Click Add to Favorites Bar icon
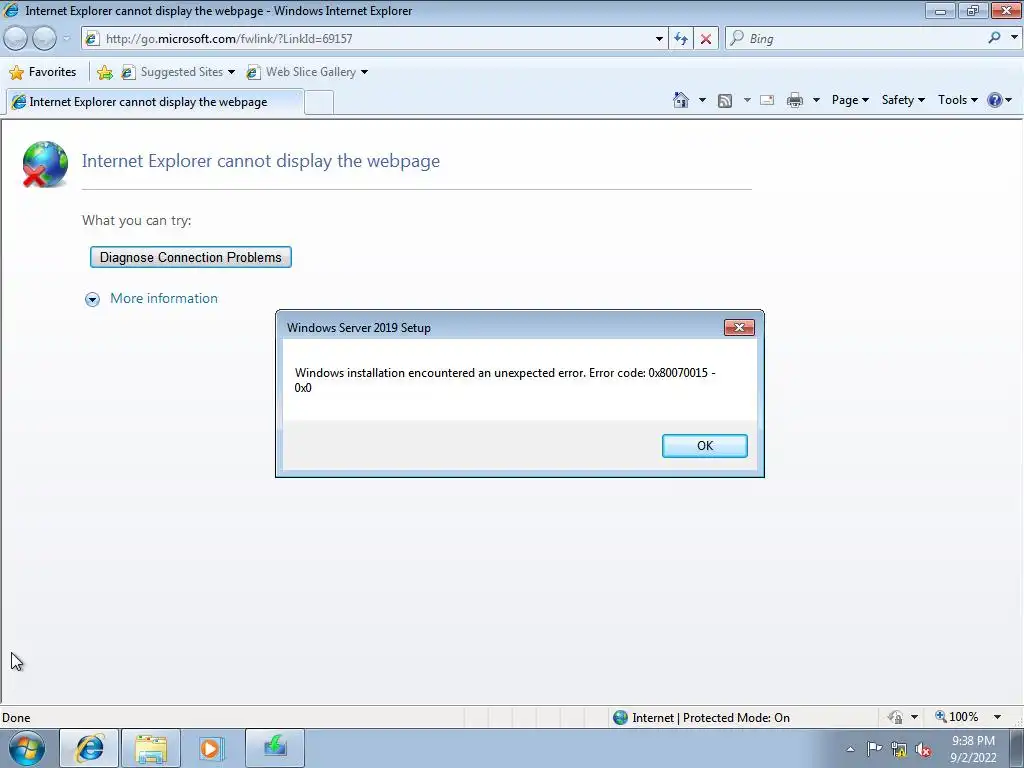Screen dimensions: 1024x768 click(104, 72)
